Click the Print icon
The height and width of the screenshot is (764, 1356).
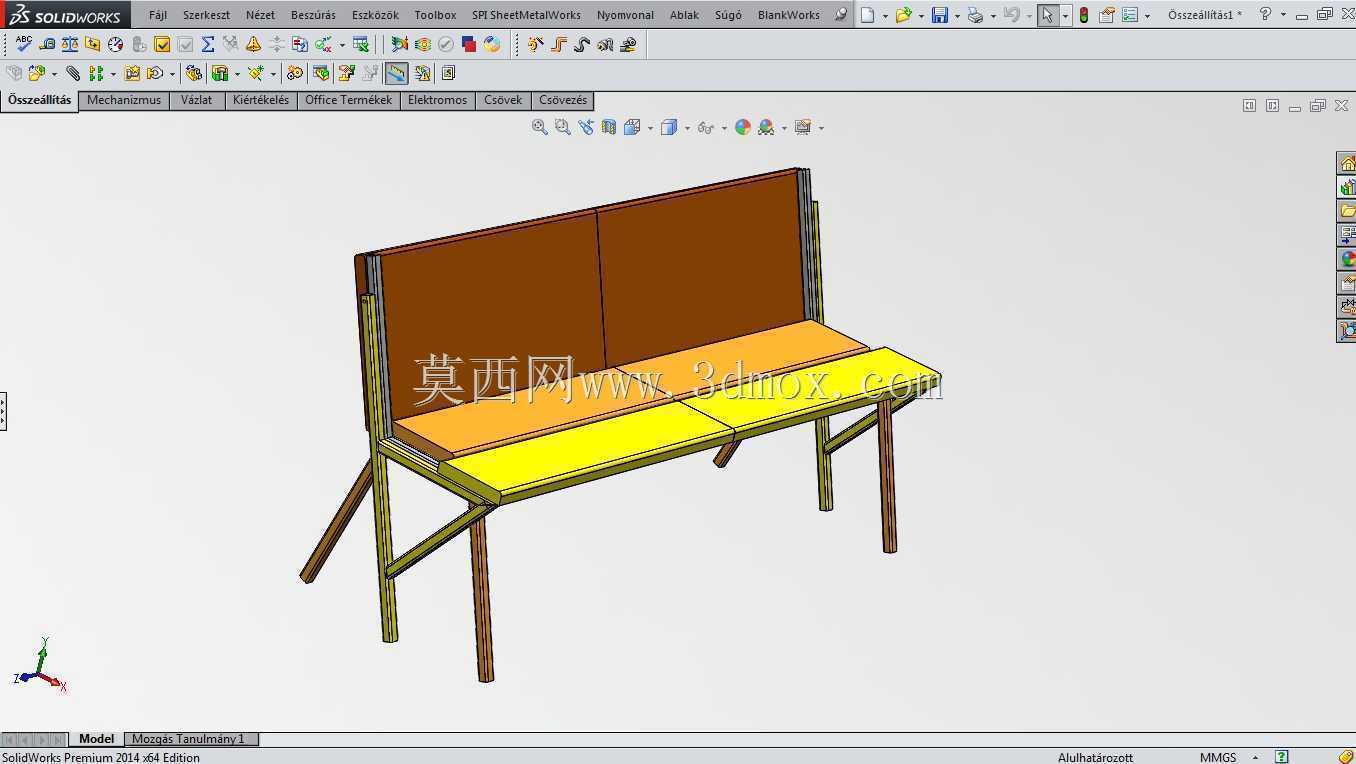(975, 15)
